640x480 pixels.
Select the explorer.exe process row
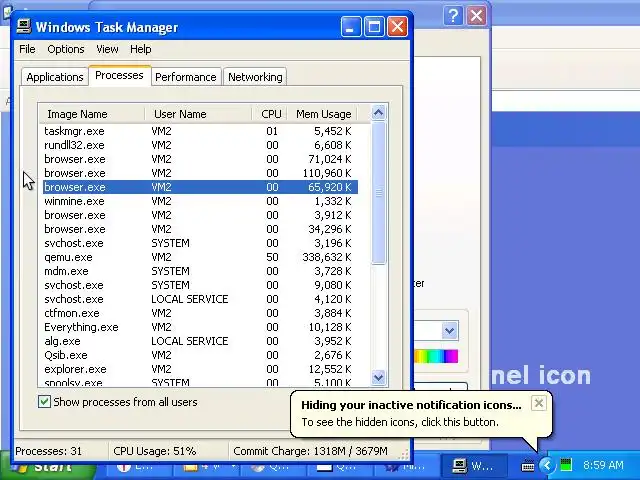200,369
